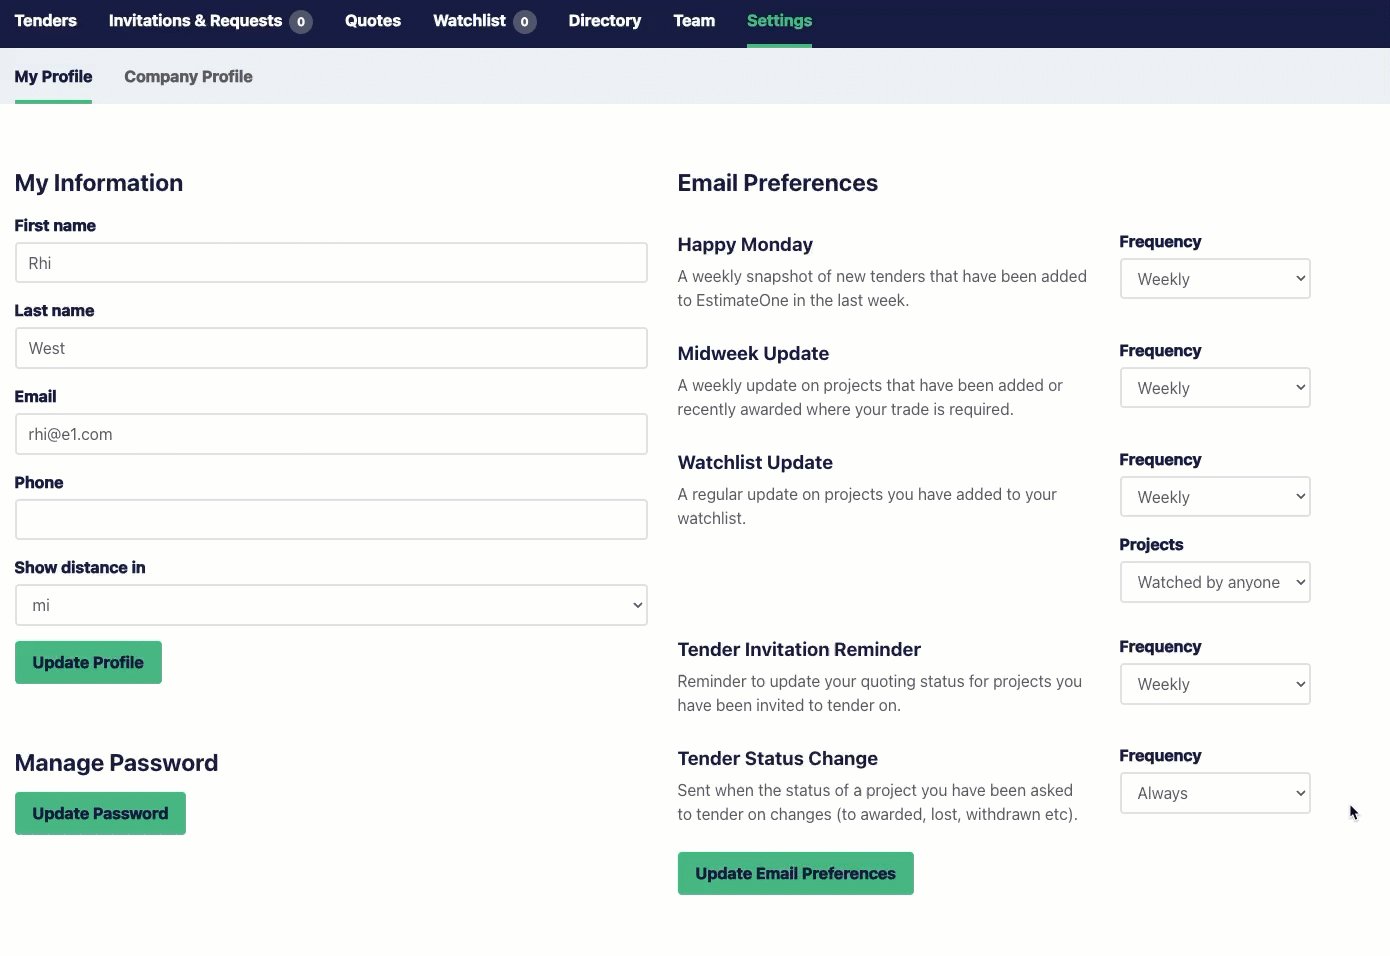Click the Update Profile button
1390x956 pixels.
click(88, 663)
